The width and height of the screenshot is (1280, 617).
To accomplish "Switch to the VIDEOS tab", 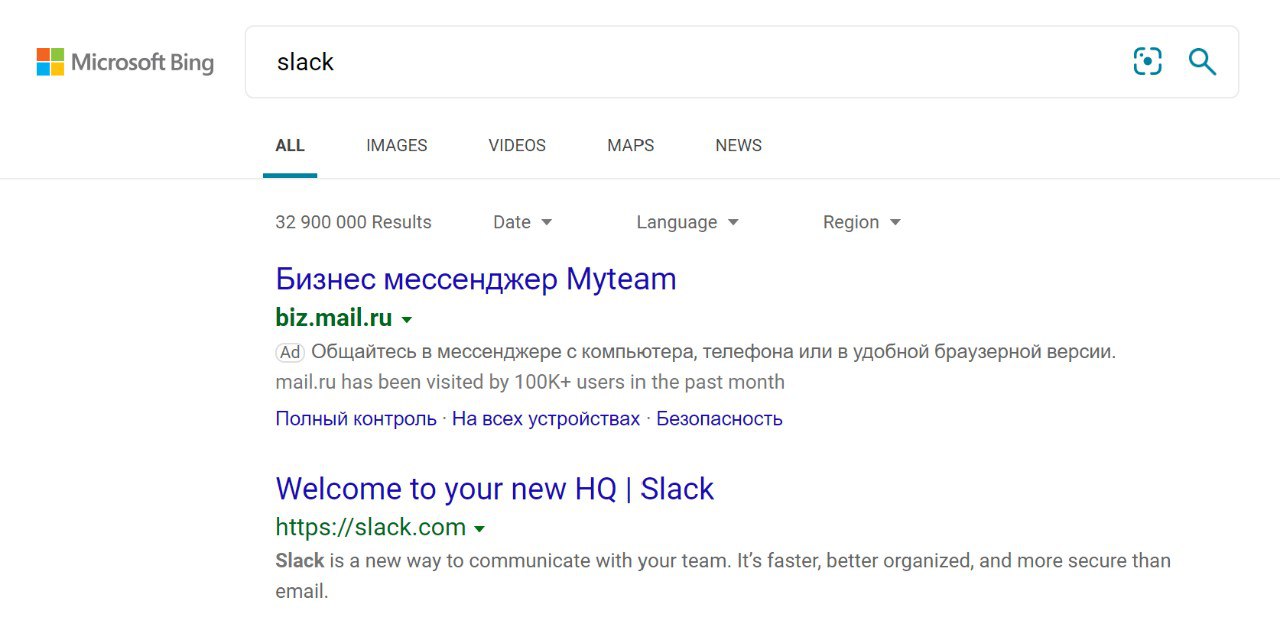I will click(517, 145).
